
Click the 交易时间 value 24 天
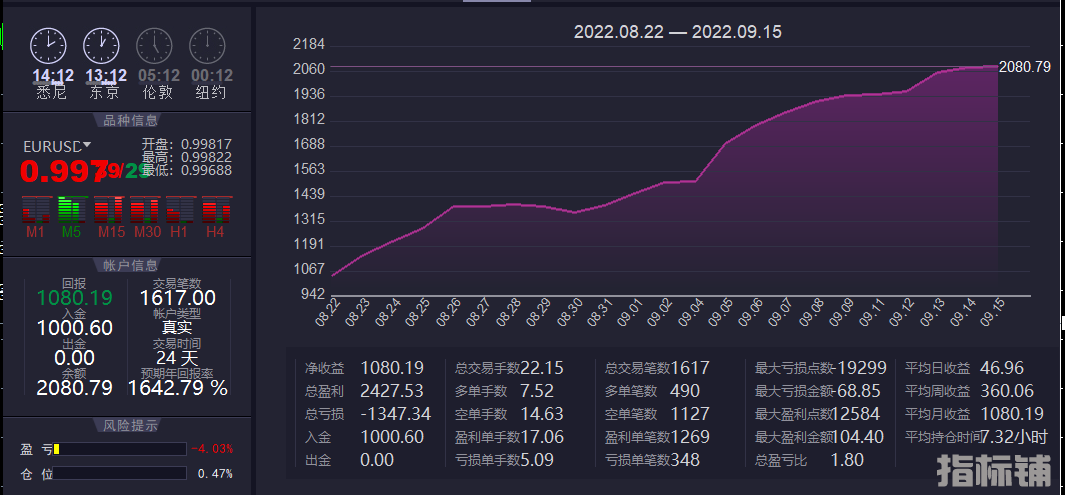pyautogui.click(x=178, y=358)
